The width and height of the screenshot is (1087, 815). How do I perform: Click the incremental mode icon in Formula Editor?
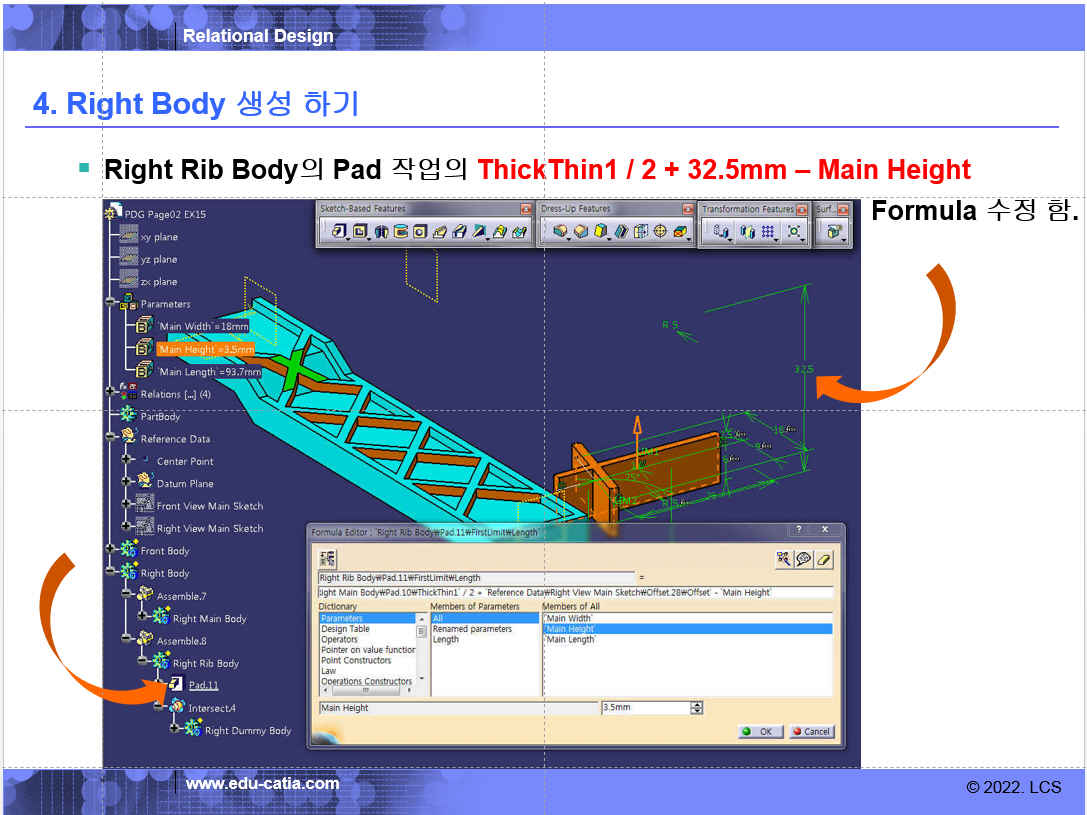327,559
